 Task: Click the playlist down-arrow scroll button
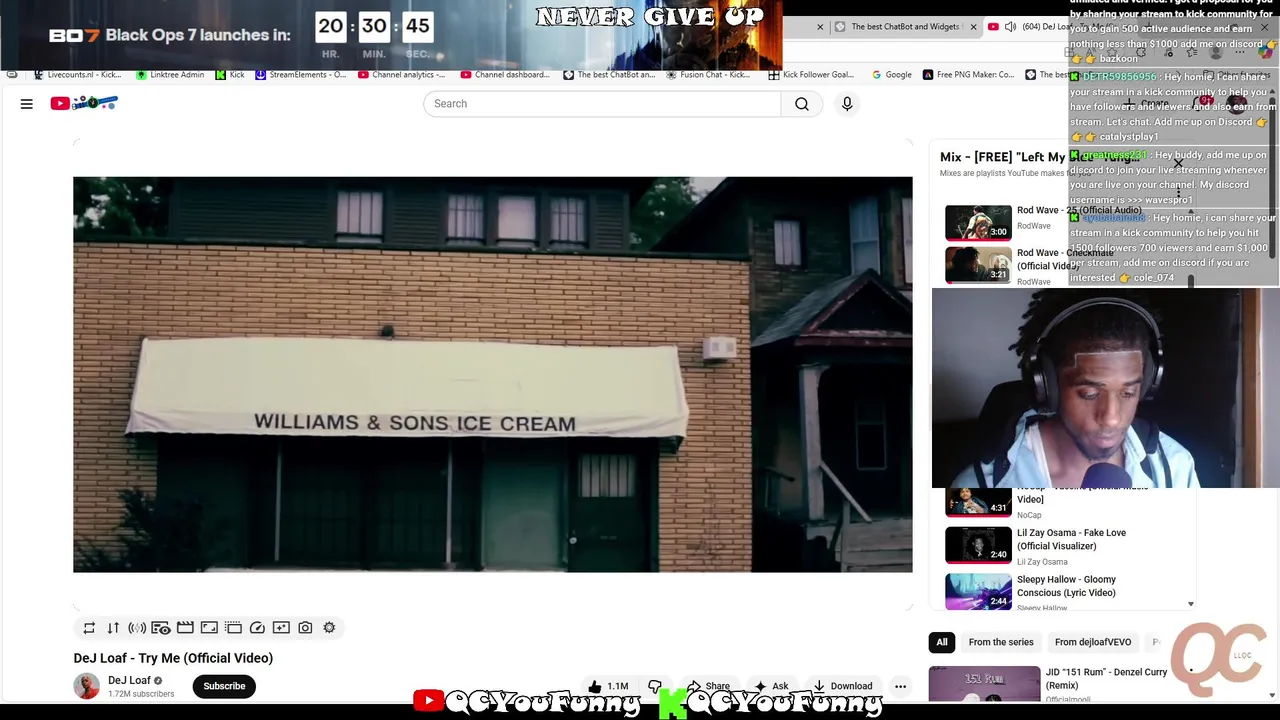point(1190,604)
